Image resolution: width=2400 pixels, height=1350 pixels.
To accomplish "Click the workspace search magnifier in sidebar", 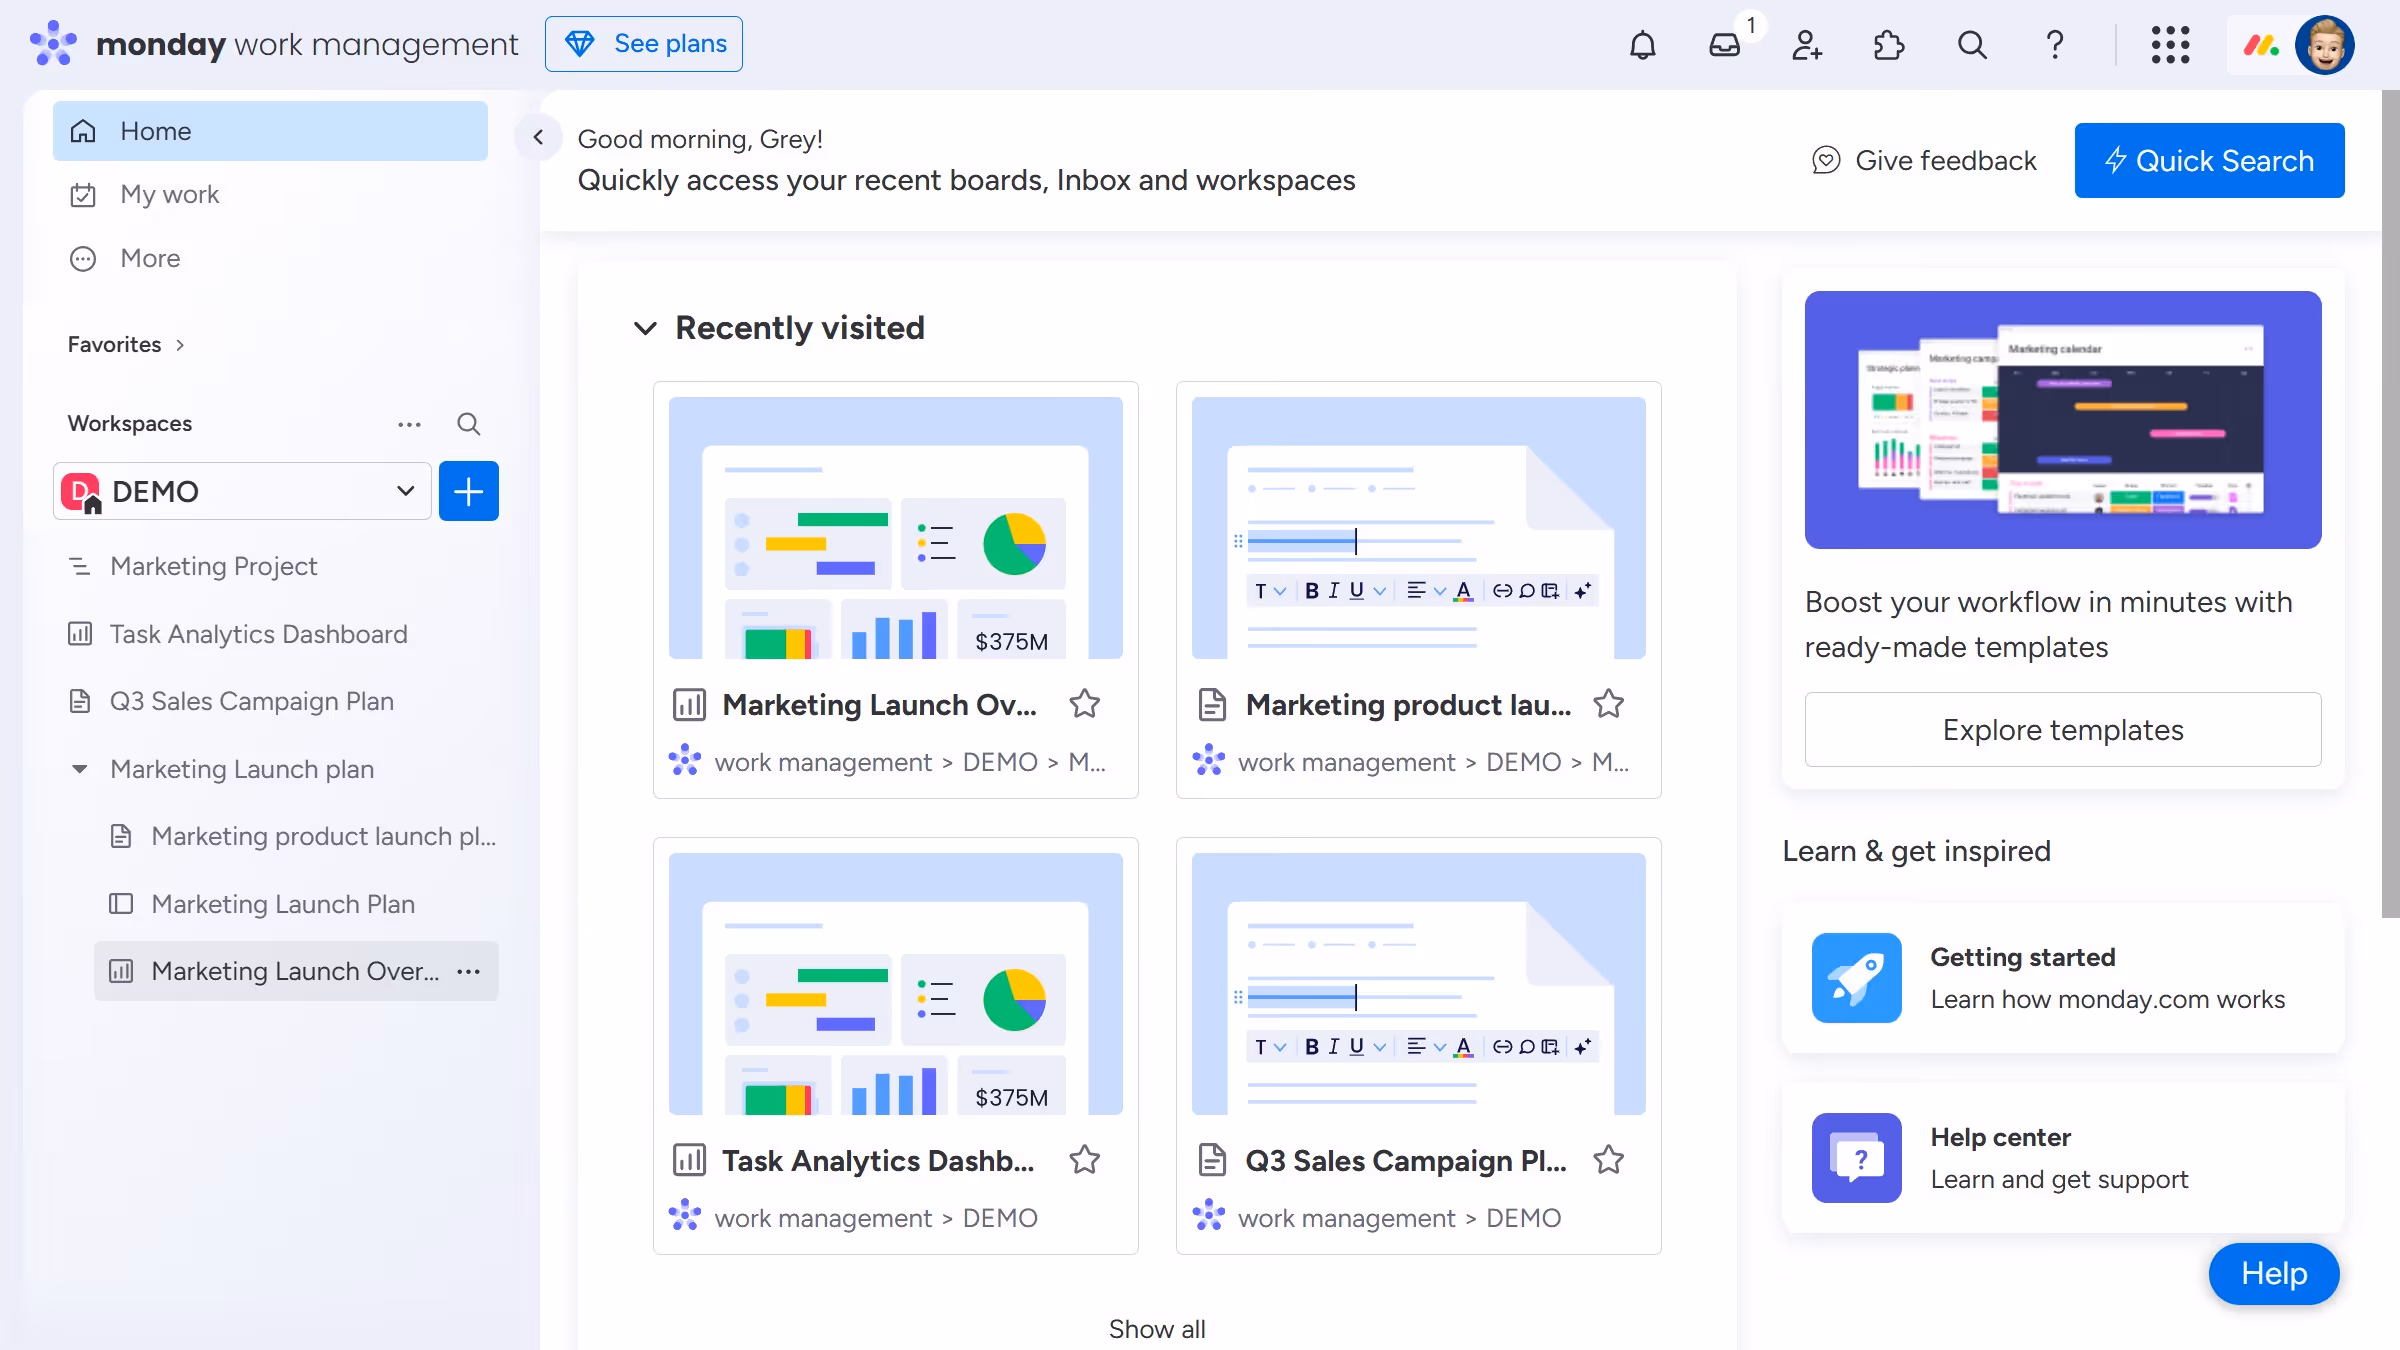I will tap(468, 424).
